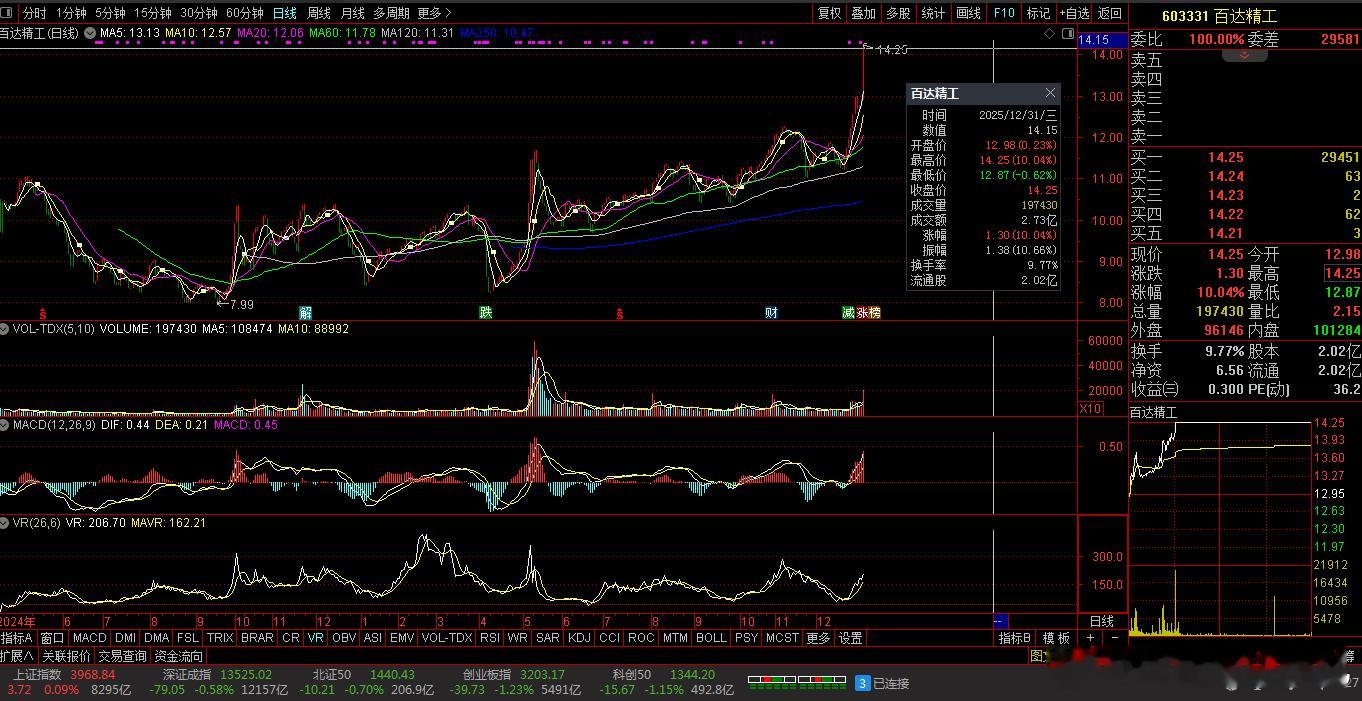The width and height of the screenshot is (1362, 701).
Task: Add stock with +自选 button
Action: pos(1075,13)
